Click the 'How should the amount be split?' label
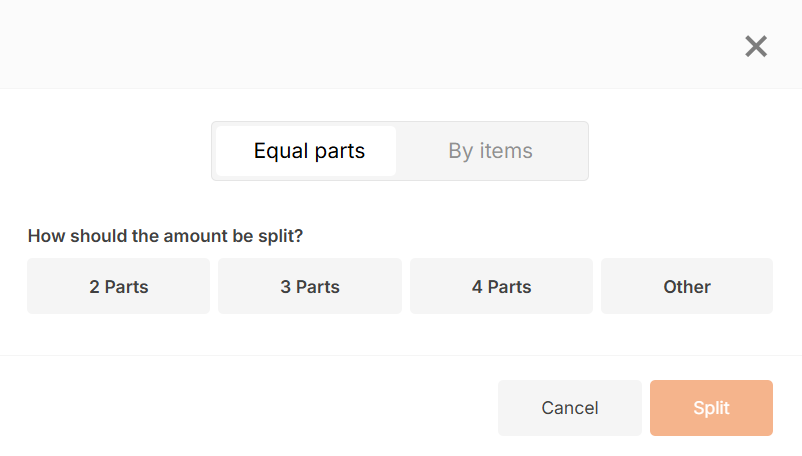802x456 pixels. point(165,236)
